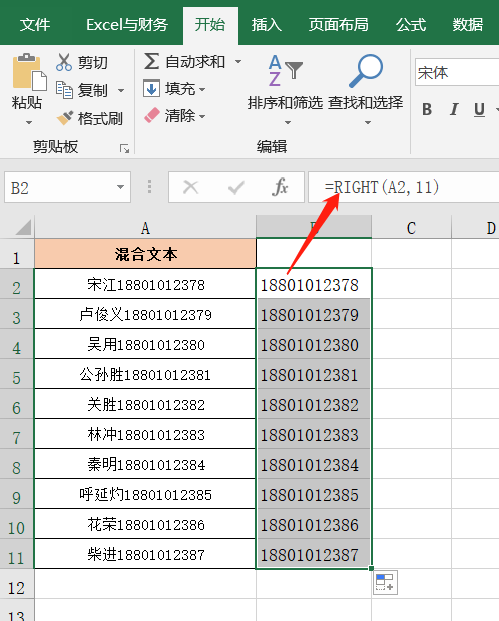Expand the Copy dropdown arrow
Viewport: 499px width, 621px height.
(121, 91)
